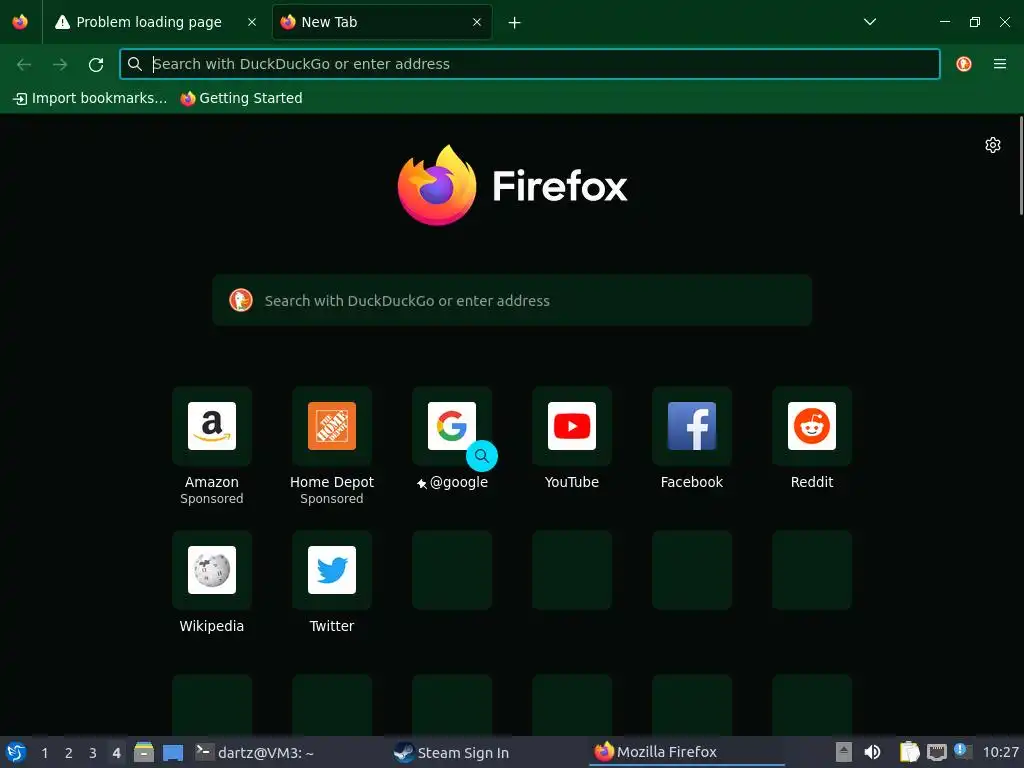1024x768 pixels.
Task: Click the update notifier tray icon
Action: point(962,751)
